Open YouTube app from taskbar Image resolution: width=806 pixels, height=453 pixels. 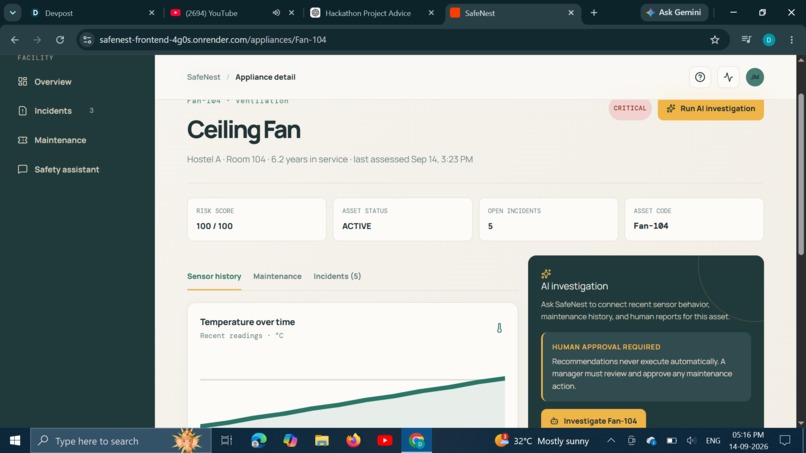point(384,441)
